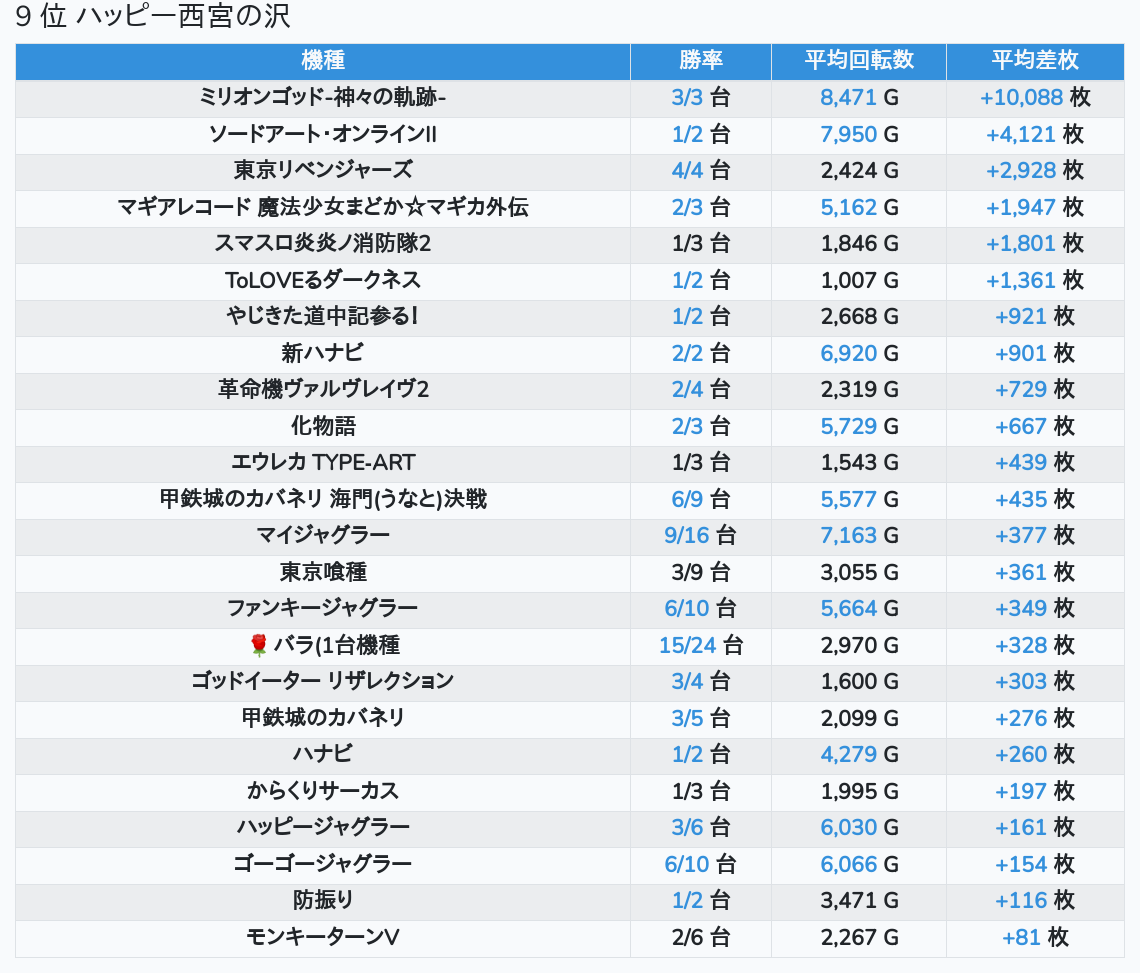Select 甲鉄城のカバネリ 海門(うなと)決戦 machine name
Viewport: 1140px width, 973px height.
(x=323, y=499)
